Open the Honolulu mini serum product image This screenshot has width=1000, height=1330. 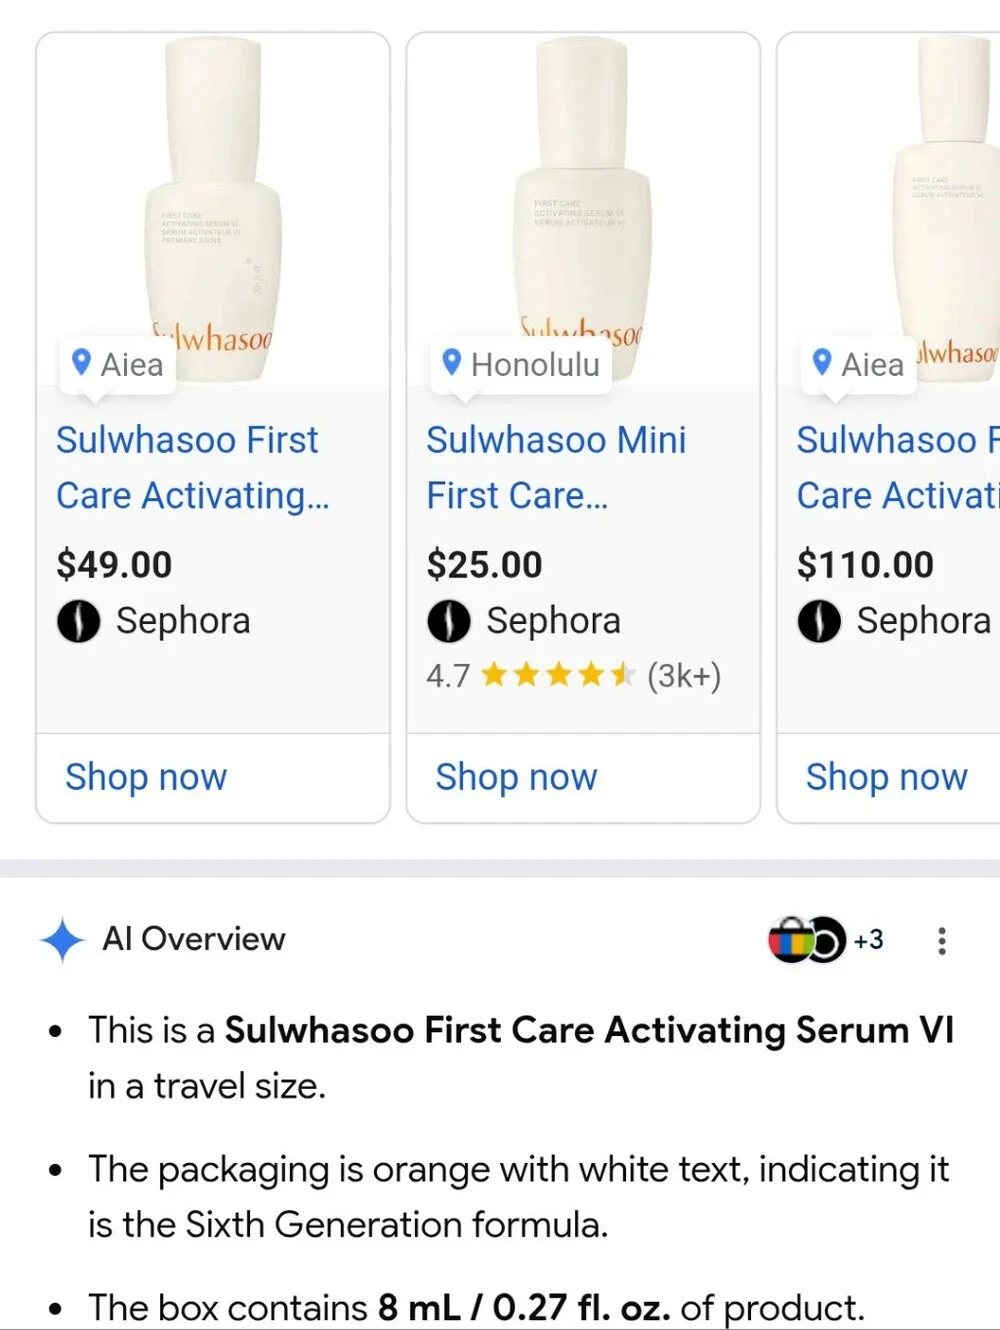coord(583,209)
